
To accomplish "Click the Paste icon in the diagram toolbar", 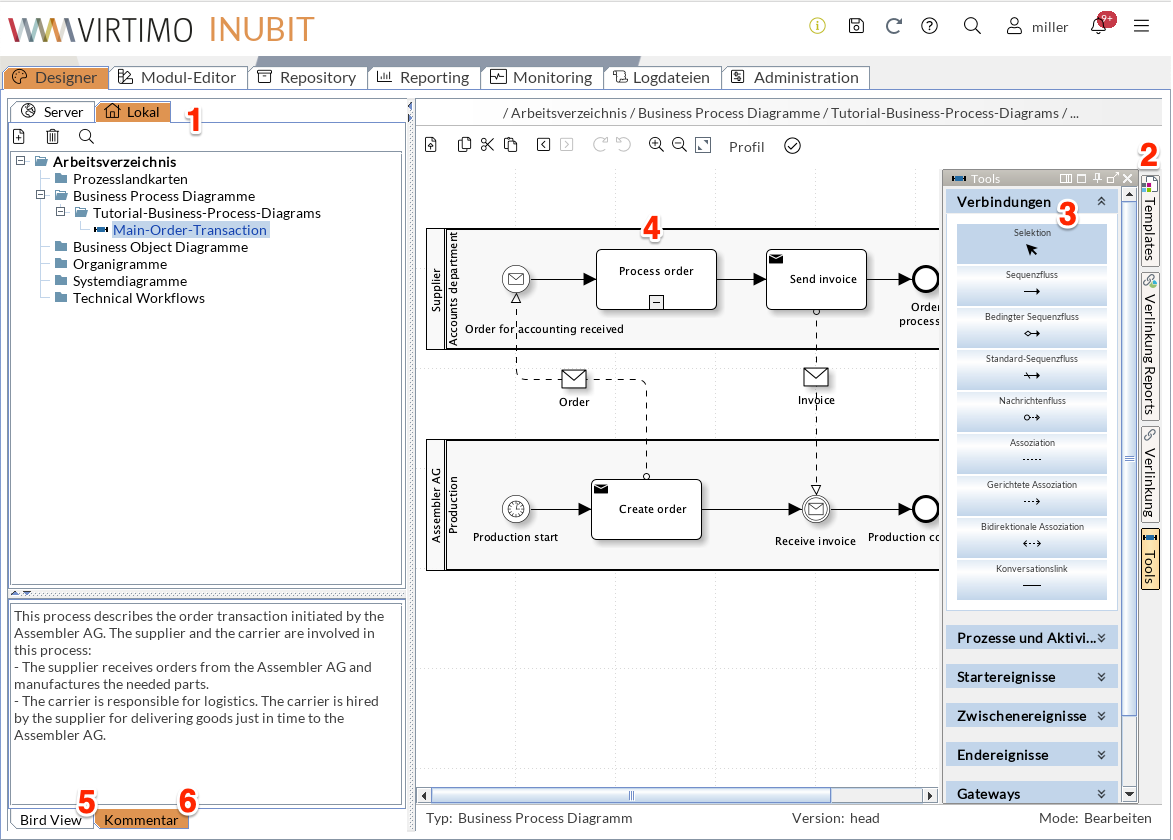I will pos(510,144).
